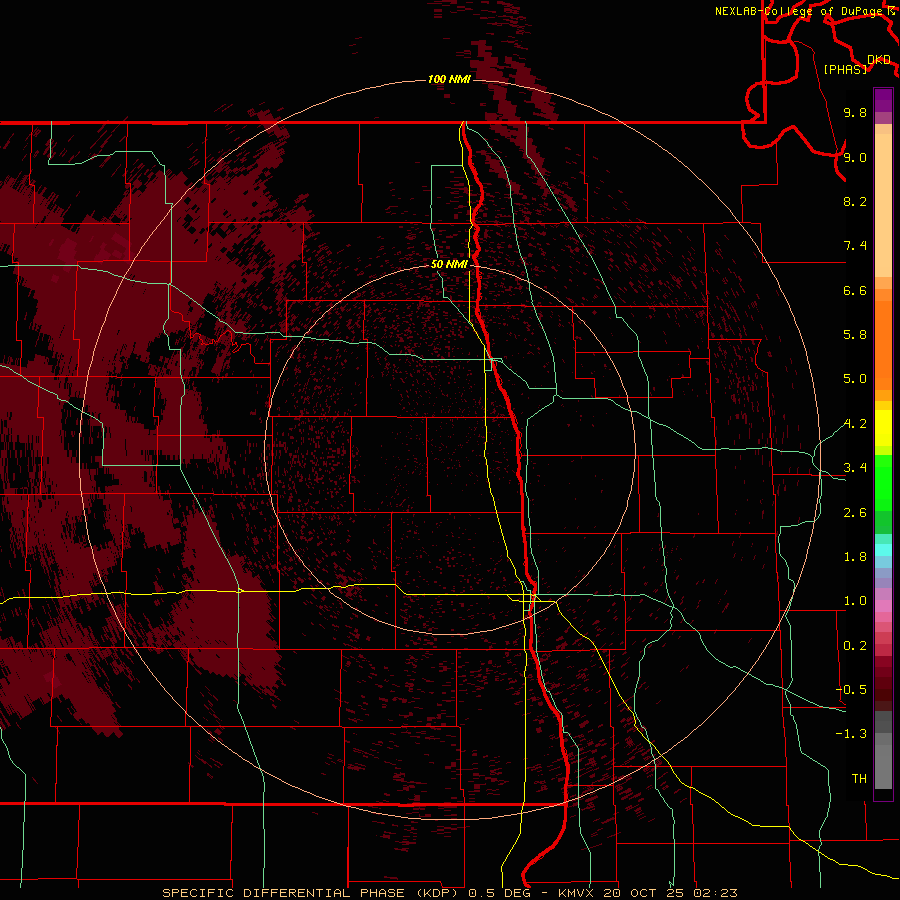Screen dimensions: 900x900
Task: Click the 2.6 legend value
Action: tap(855, 513)
